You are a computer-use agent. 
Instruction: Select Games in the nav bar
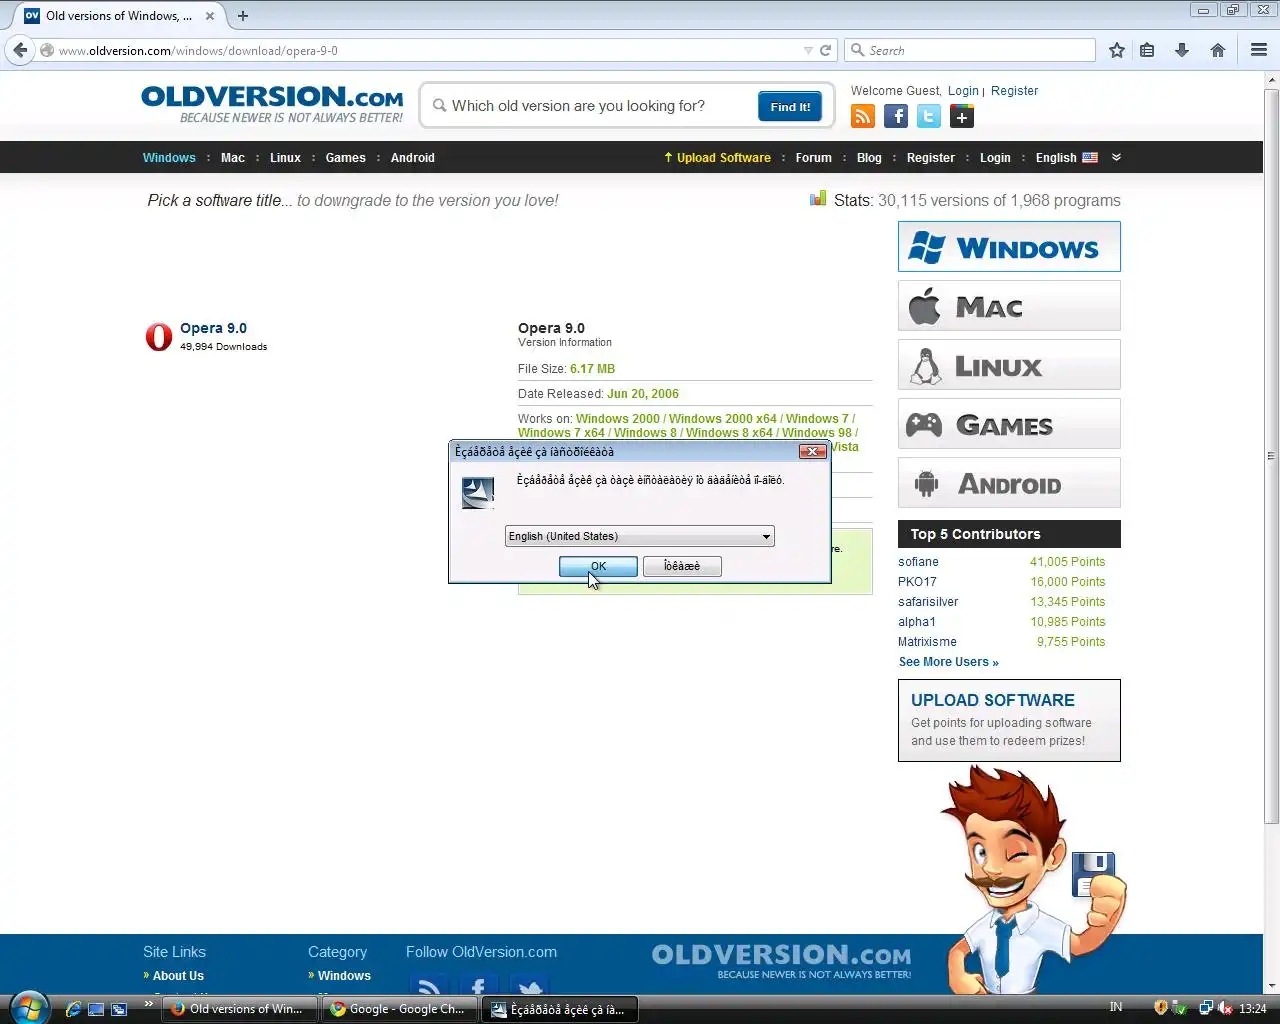pos(346,158)
